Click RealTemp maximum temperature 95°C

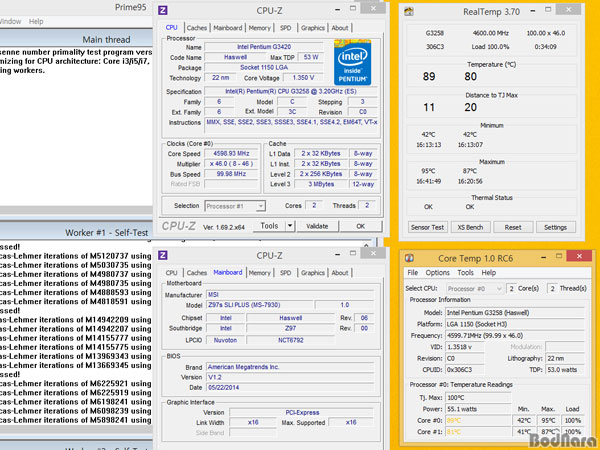[x=428, y=171]
